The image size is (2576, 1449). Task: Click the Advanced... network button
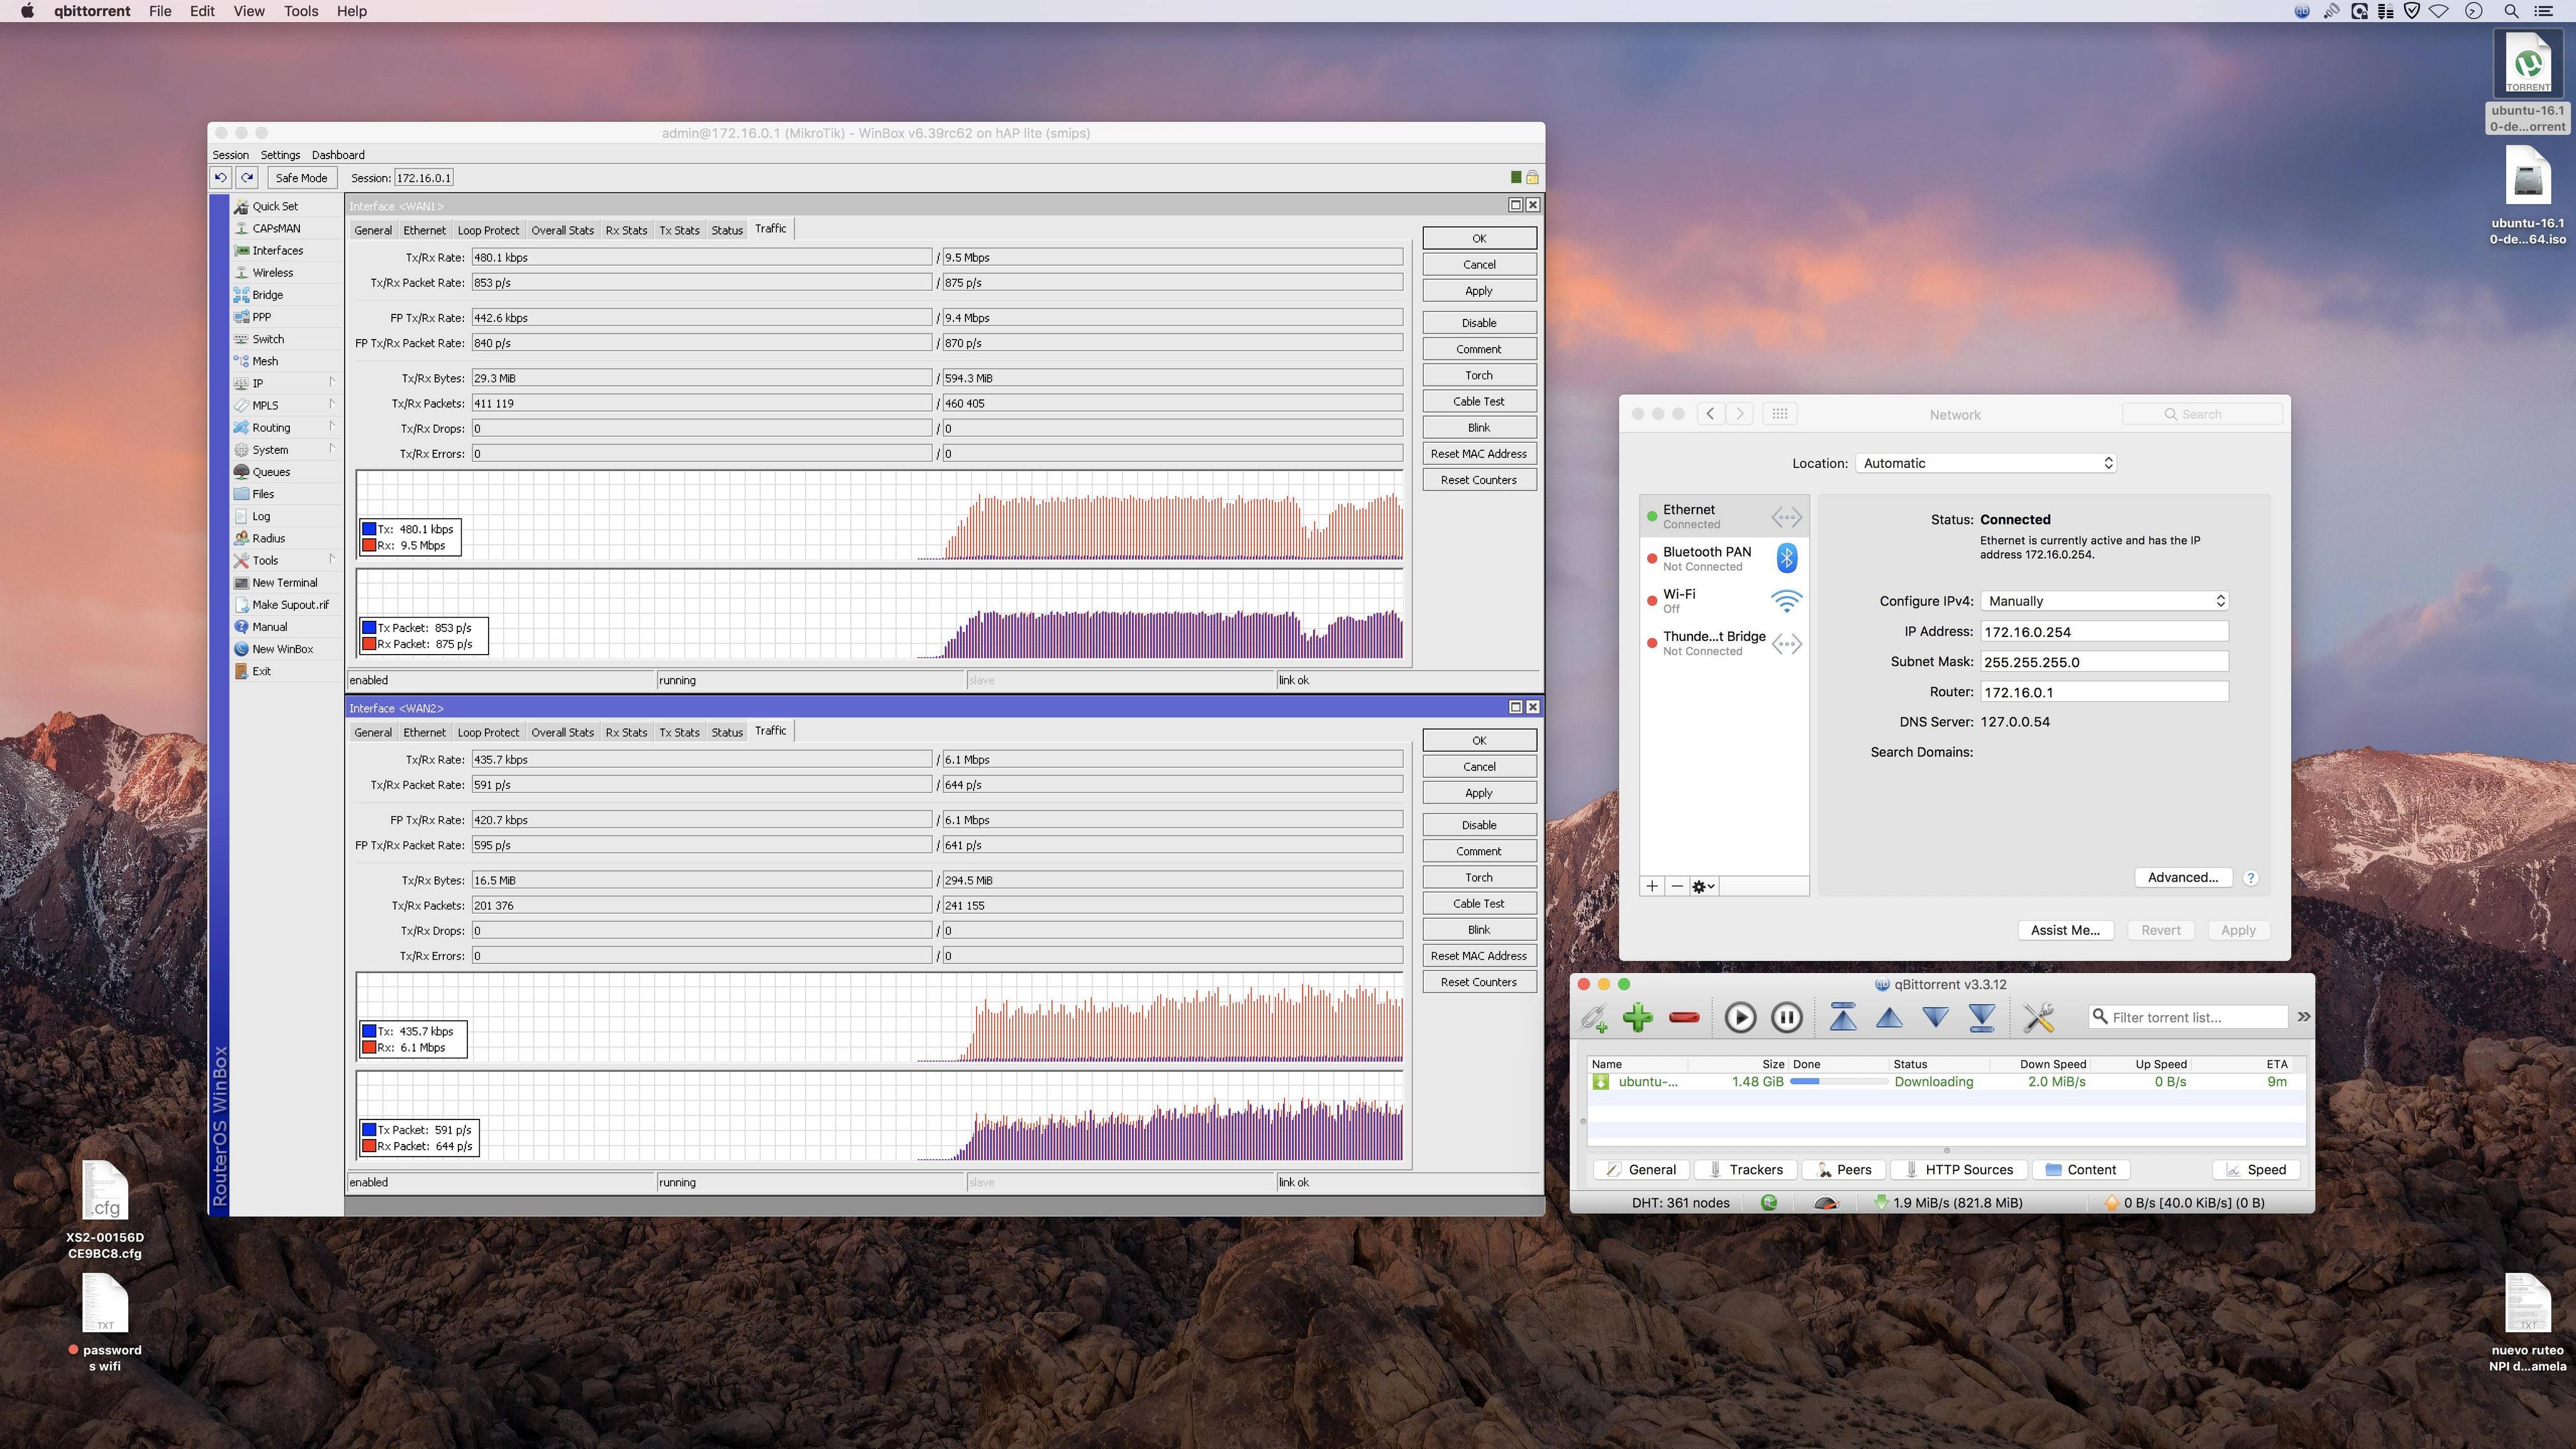tap(2182, 877)
